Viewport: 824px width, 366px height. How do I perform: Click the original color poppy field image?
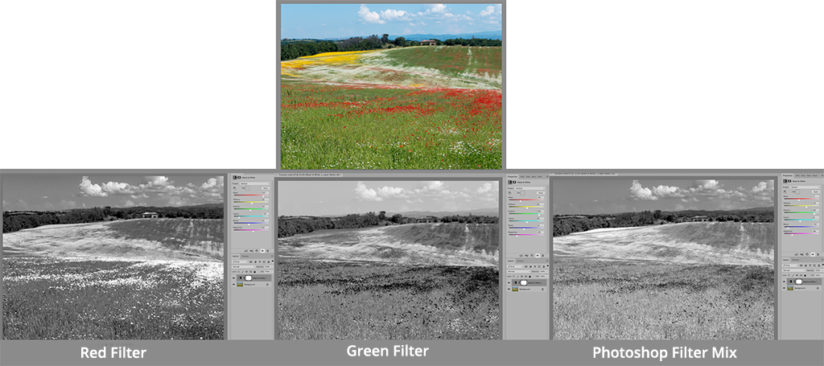[391, 86]
